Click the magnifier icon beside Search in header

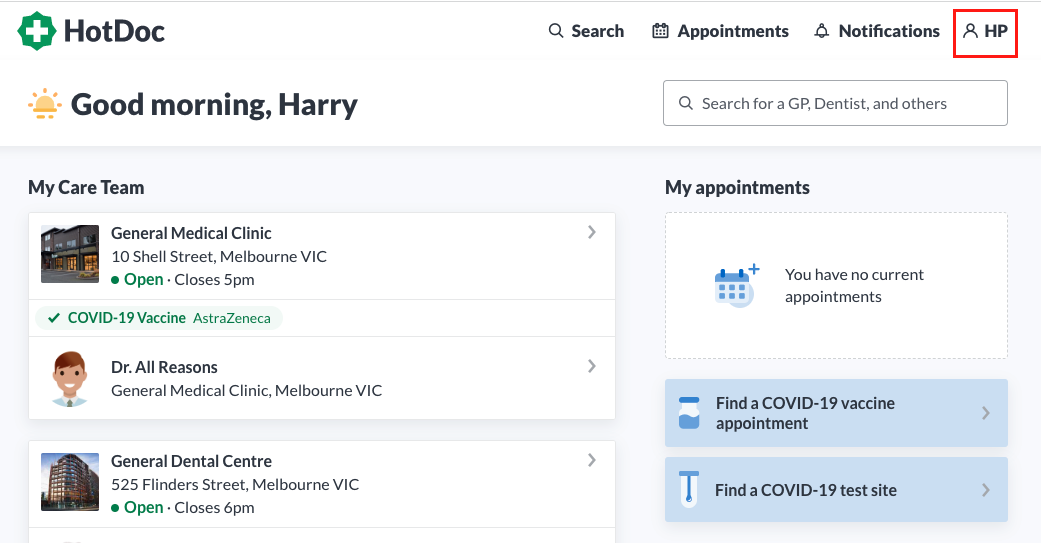(x=556, y=31)
